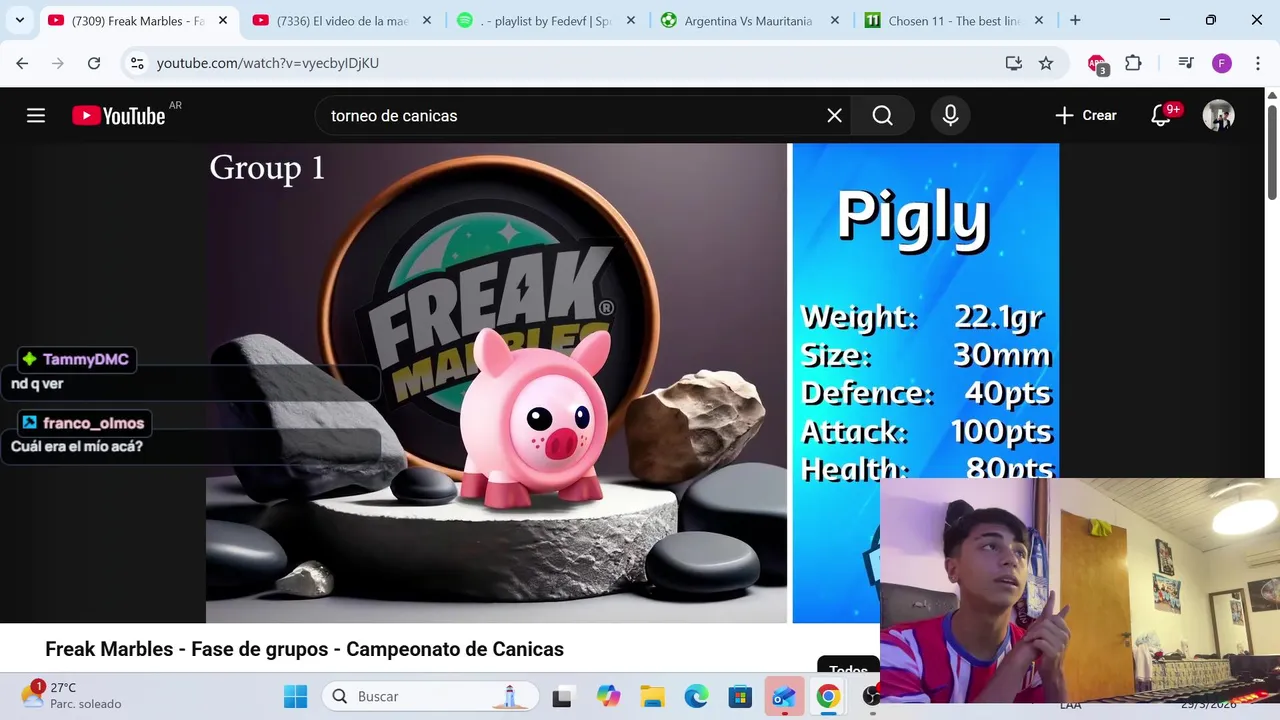Go forward in browser history
The height and width of the screenshot is (720, 1280).
(x=58, y=63)
